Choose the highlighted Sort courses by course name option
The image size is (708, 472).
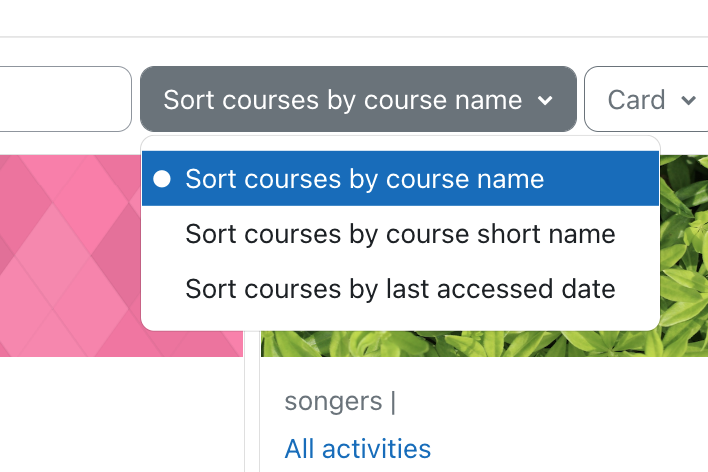click(401, 179)
